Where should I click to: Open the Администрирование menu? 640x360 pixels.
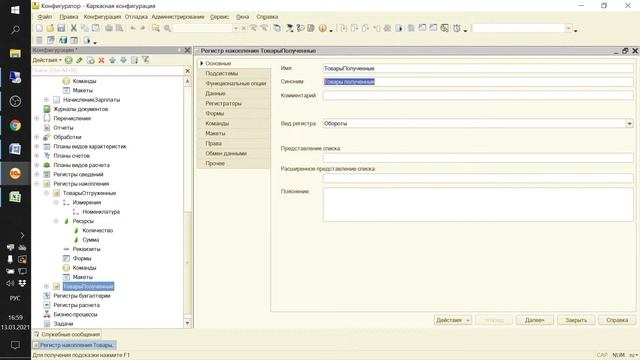click(x=178, y=17)
